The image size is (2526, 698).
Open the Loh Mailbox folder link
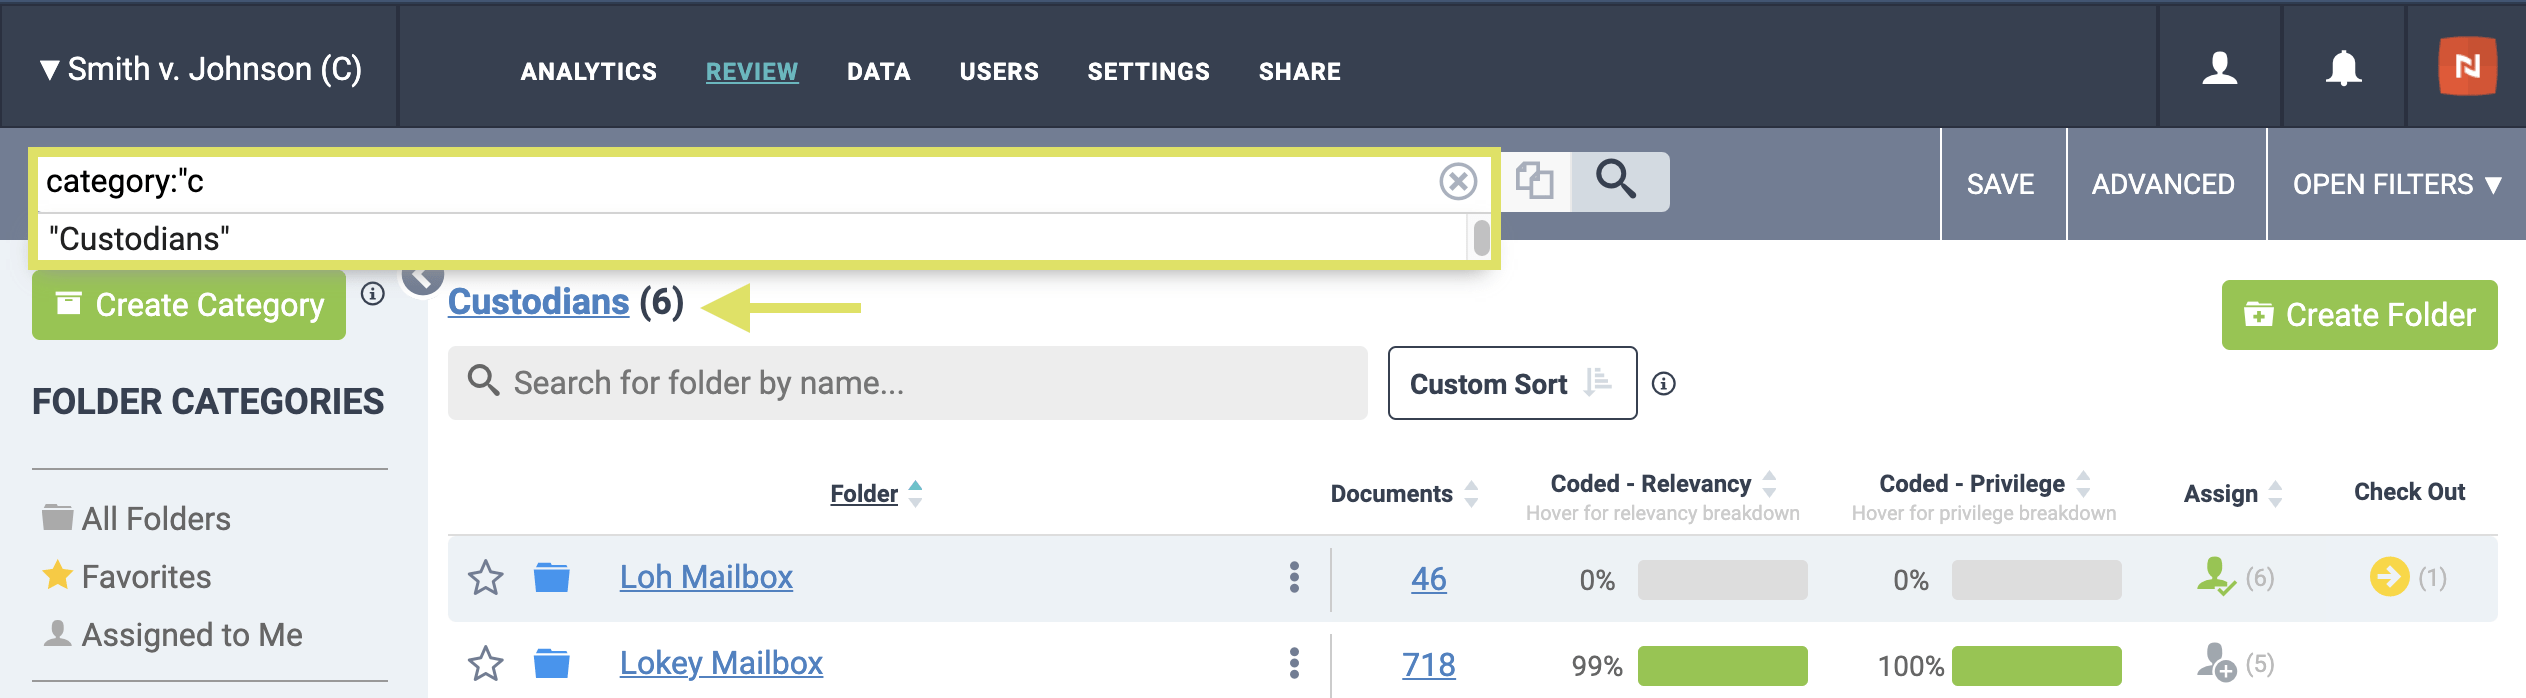click(x=706, y=577)
